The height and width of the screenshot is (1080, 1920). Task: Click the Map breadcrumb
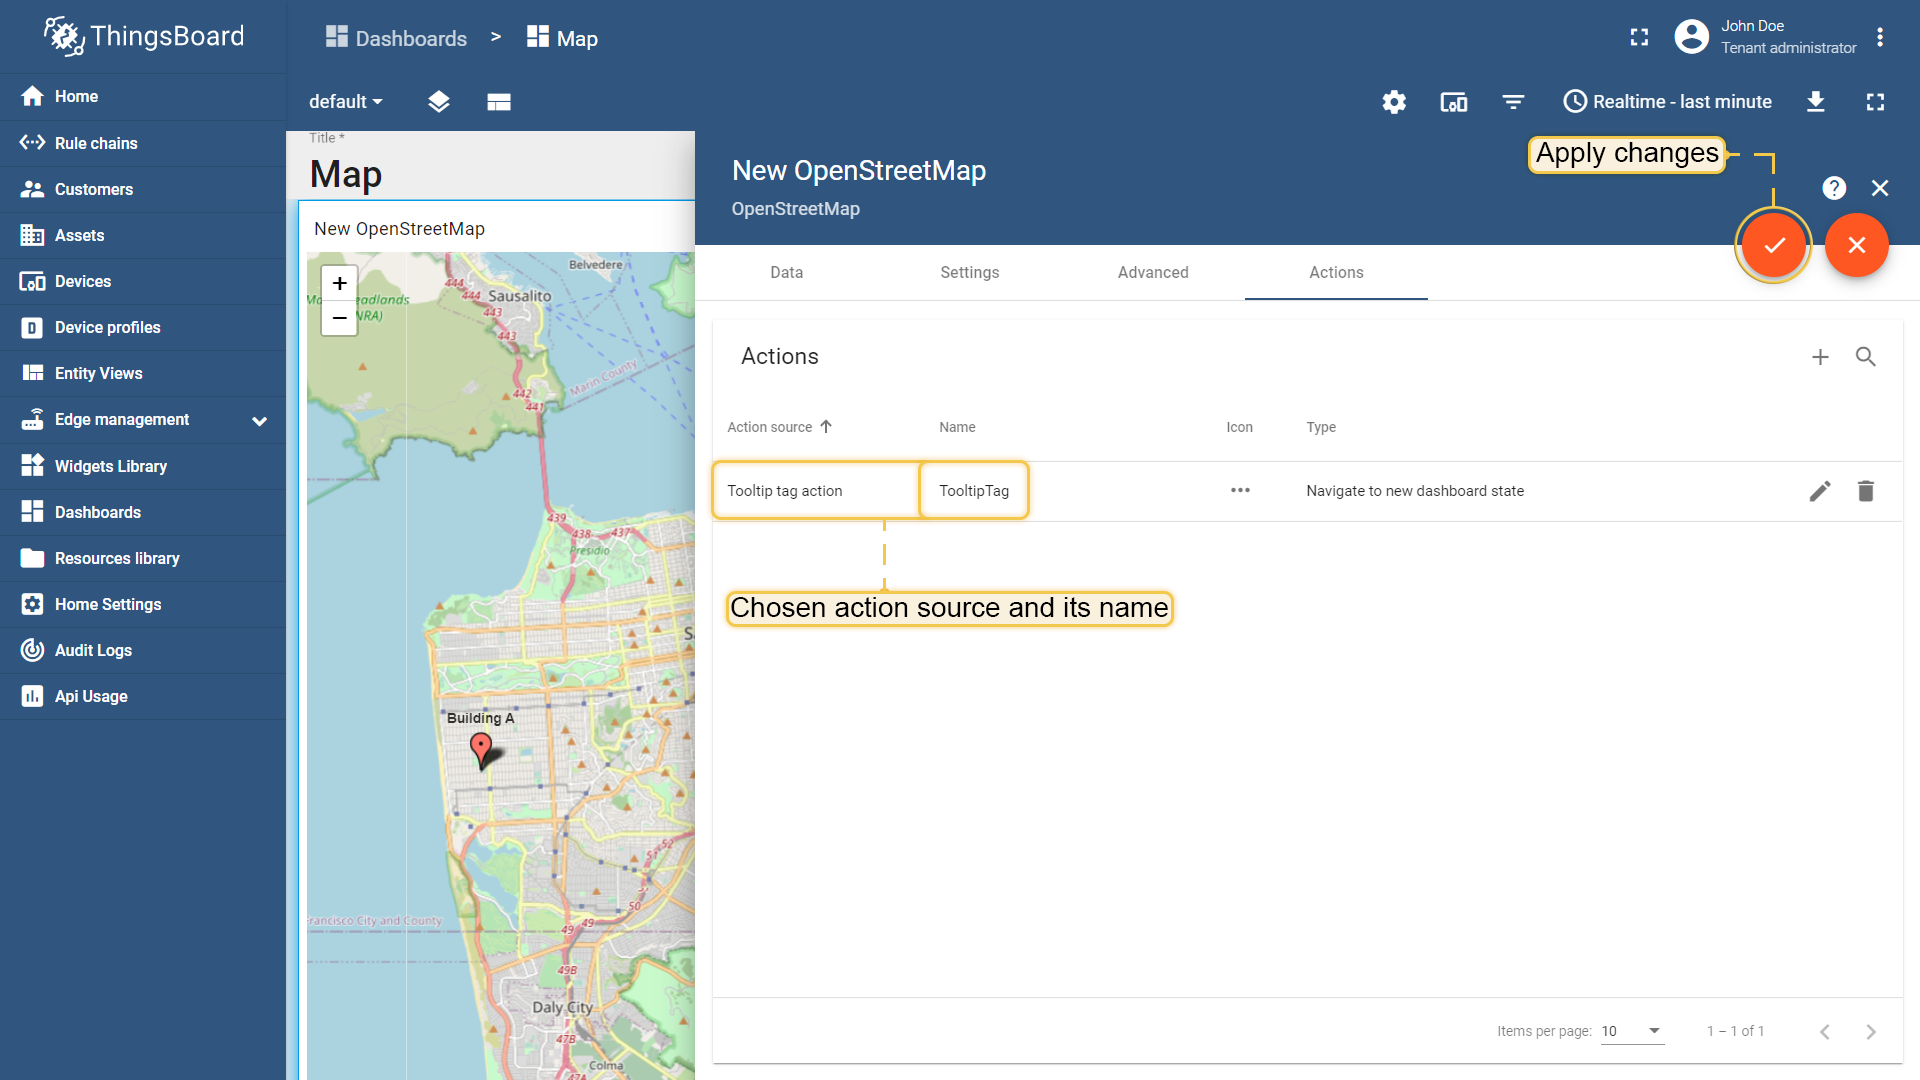click(562, 38)
